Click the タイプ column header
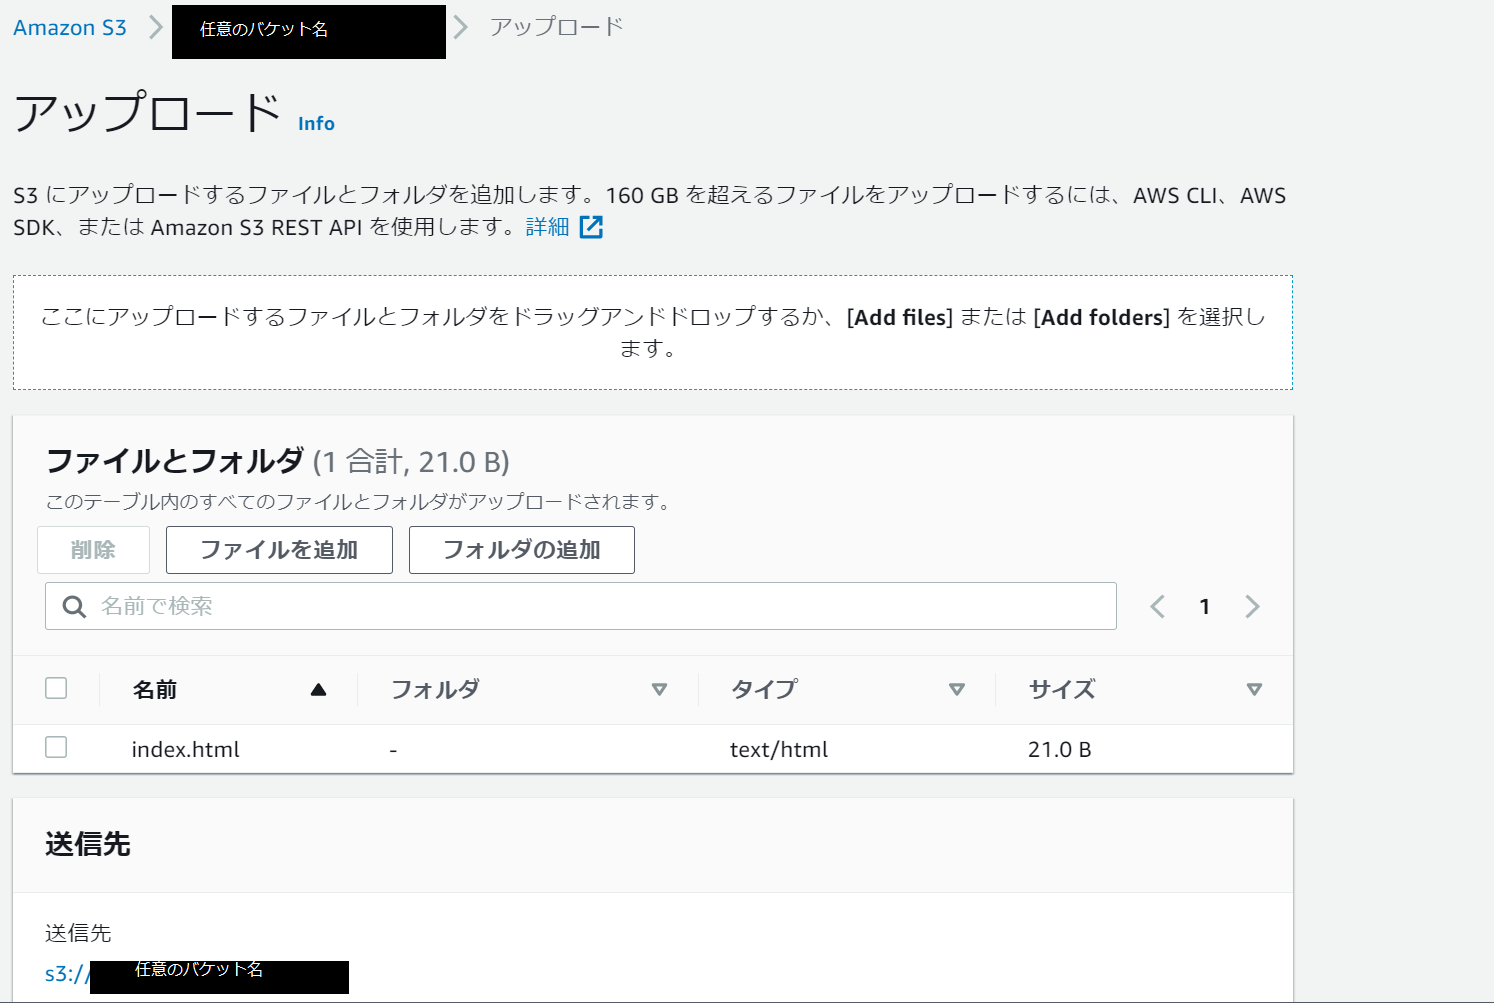Viewport: 1494px width, 1003px height. coord(764,689)
